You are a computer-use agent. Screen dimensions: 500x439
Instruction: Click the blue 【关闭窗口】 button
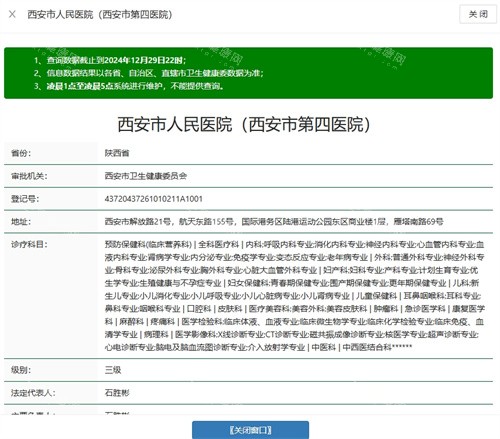tap(250, 430)
